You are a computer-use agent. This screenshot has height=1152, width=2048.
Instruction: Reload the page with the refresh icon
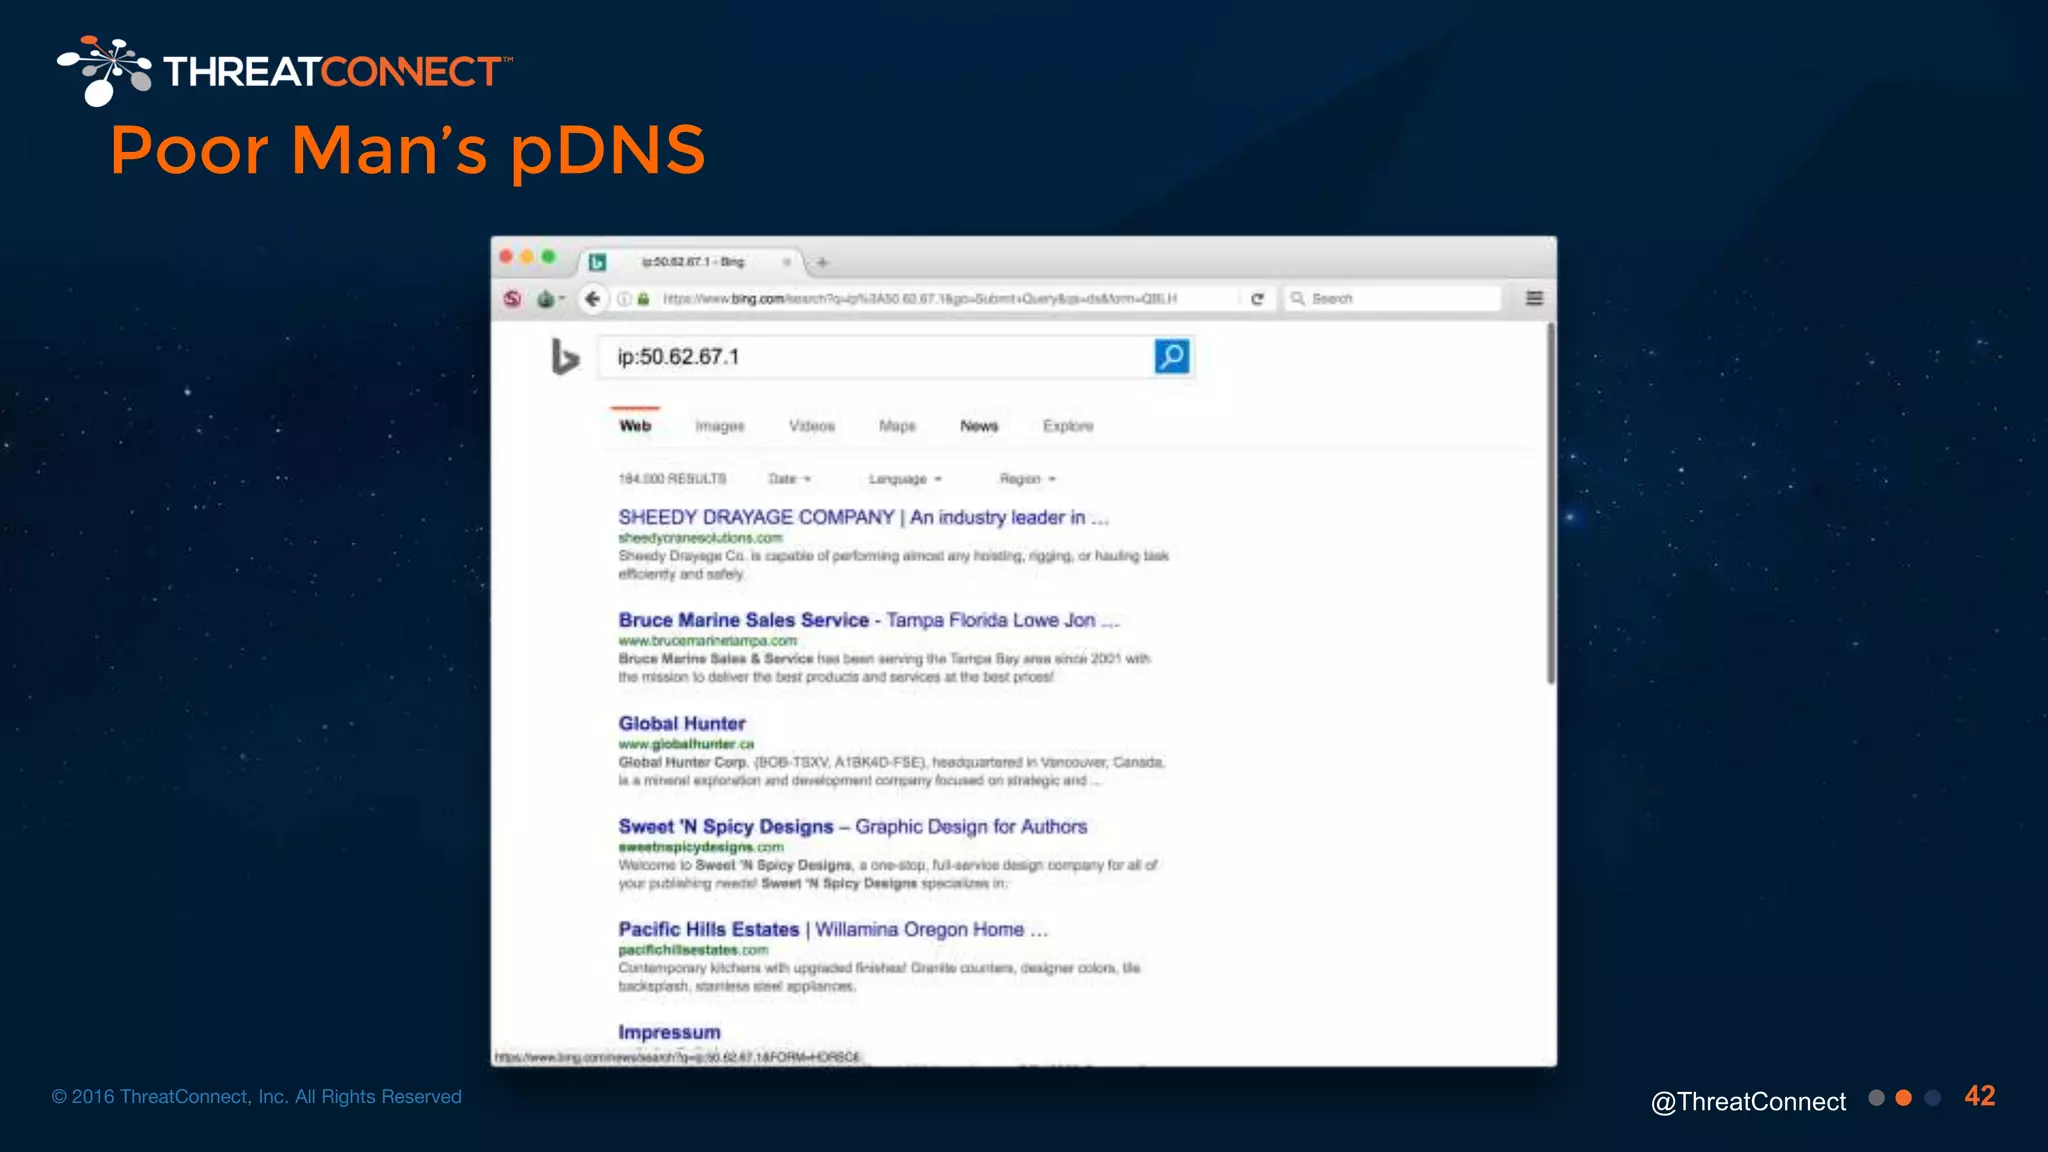pos(1257,298)
